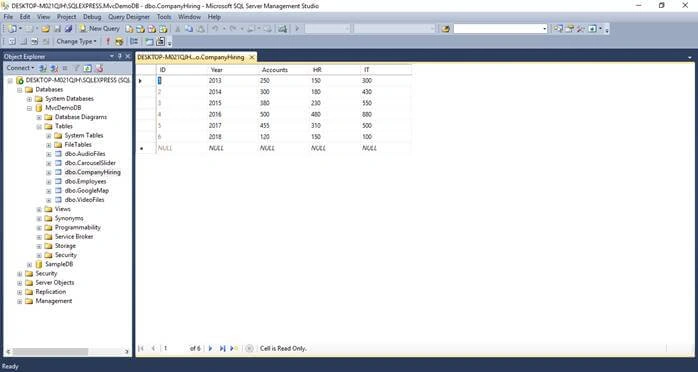Image resolution: width=698 pixels, height=372 pixels.
Task: Move to last record button
Action: [222, 348]
